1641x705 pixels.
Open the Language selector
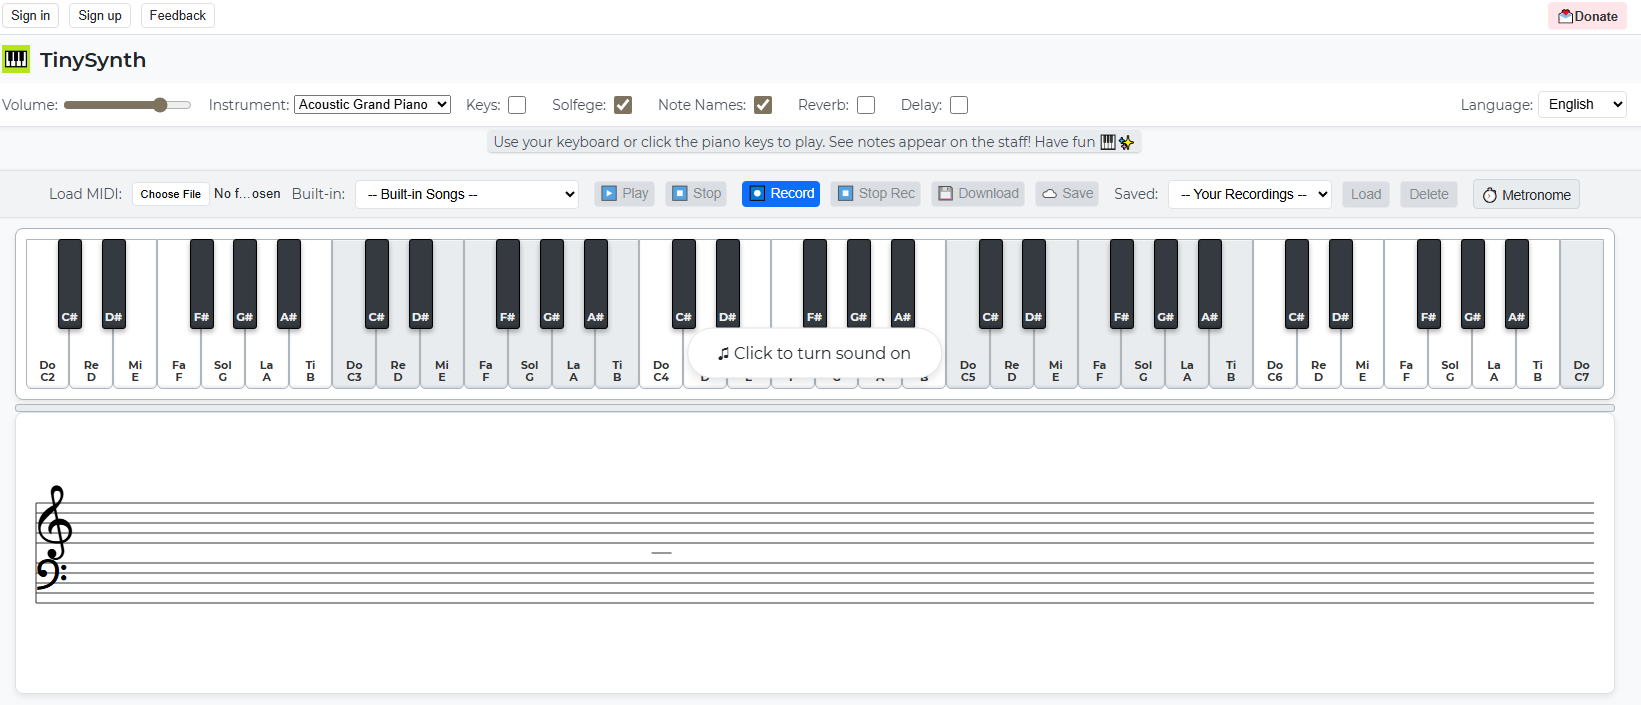1581,105
